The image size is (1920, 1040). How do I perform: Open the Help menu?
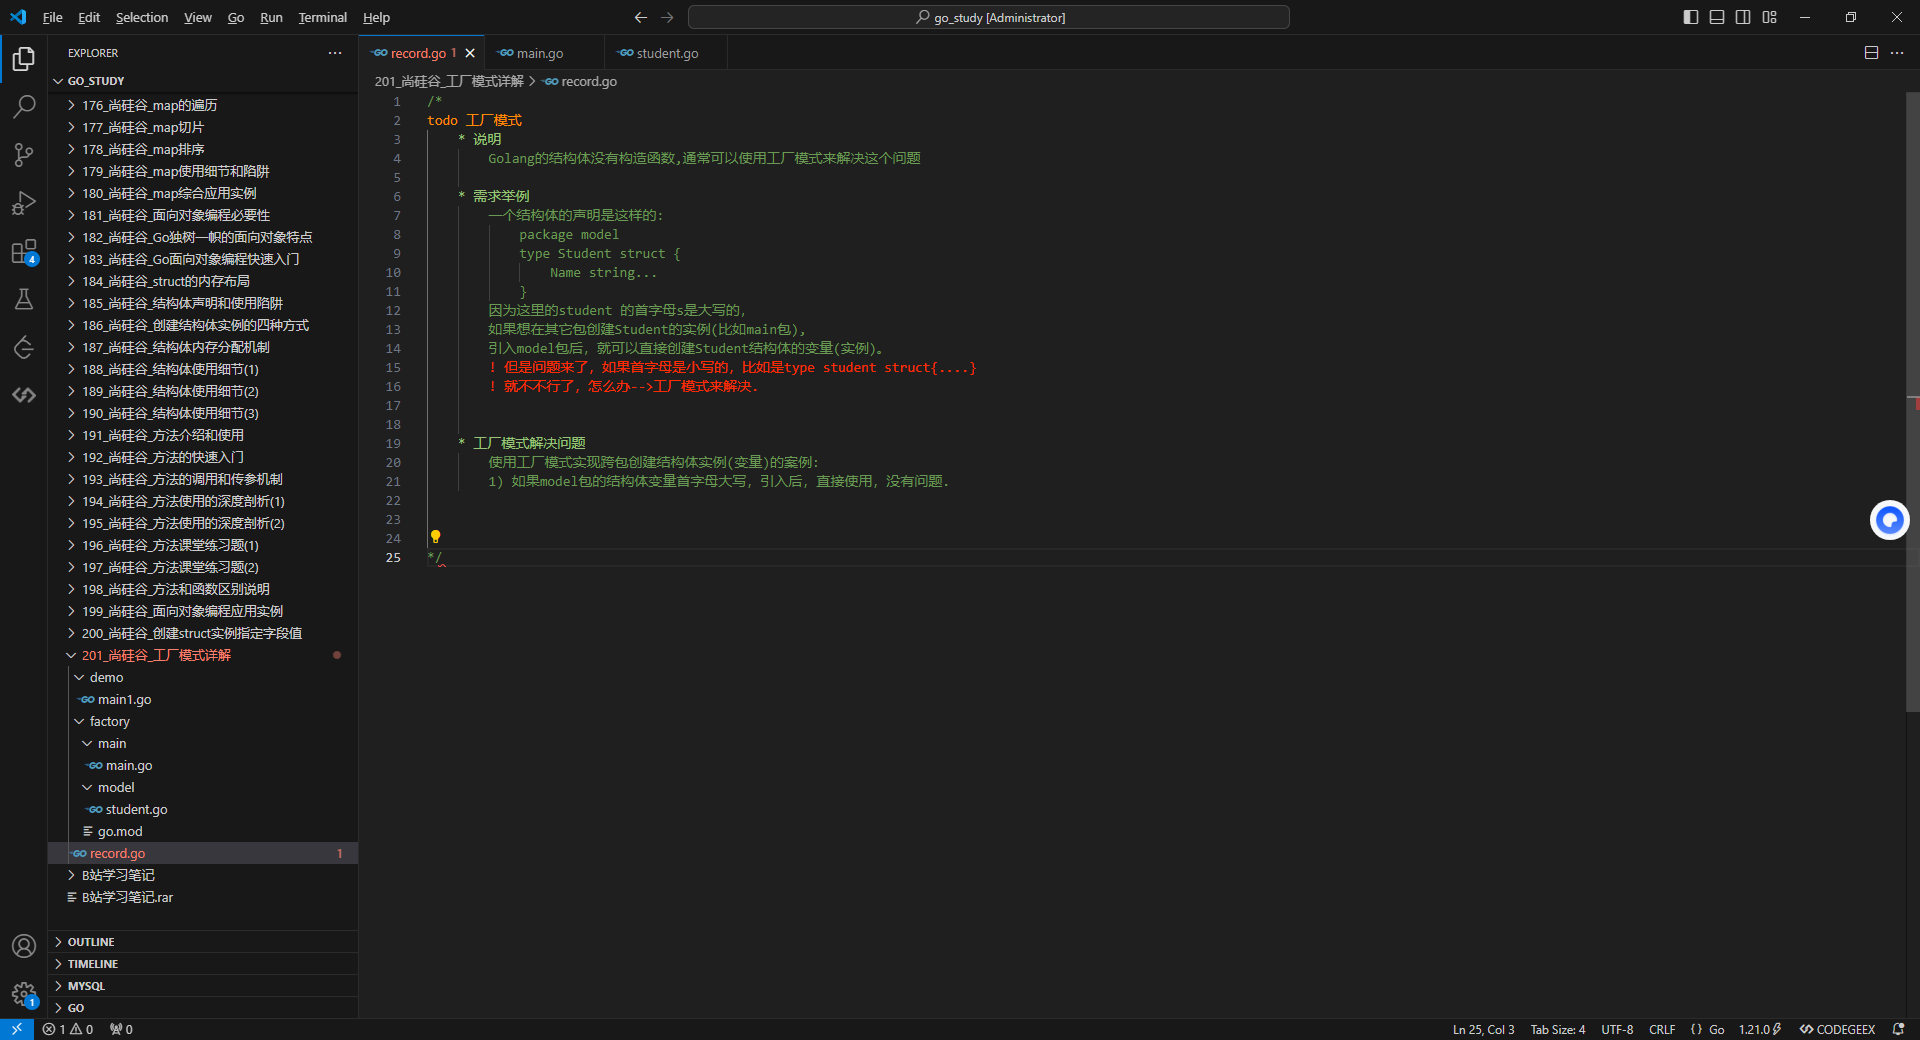tap(376, 17)
